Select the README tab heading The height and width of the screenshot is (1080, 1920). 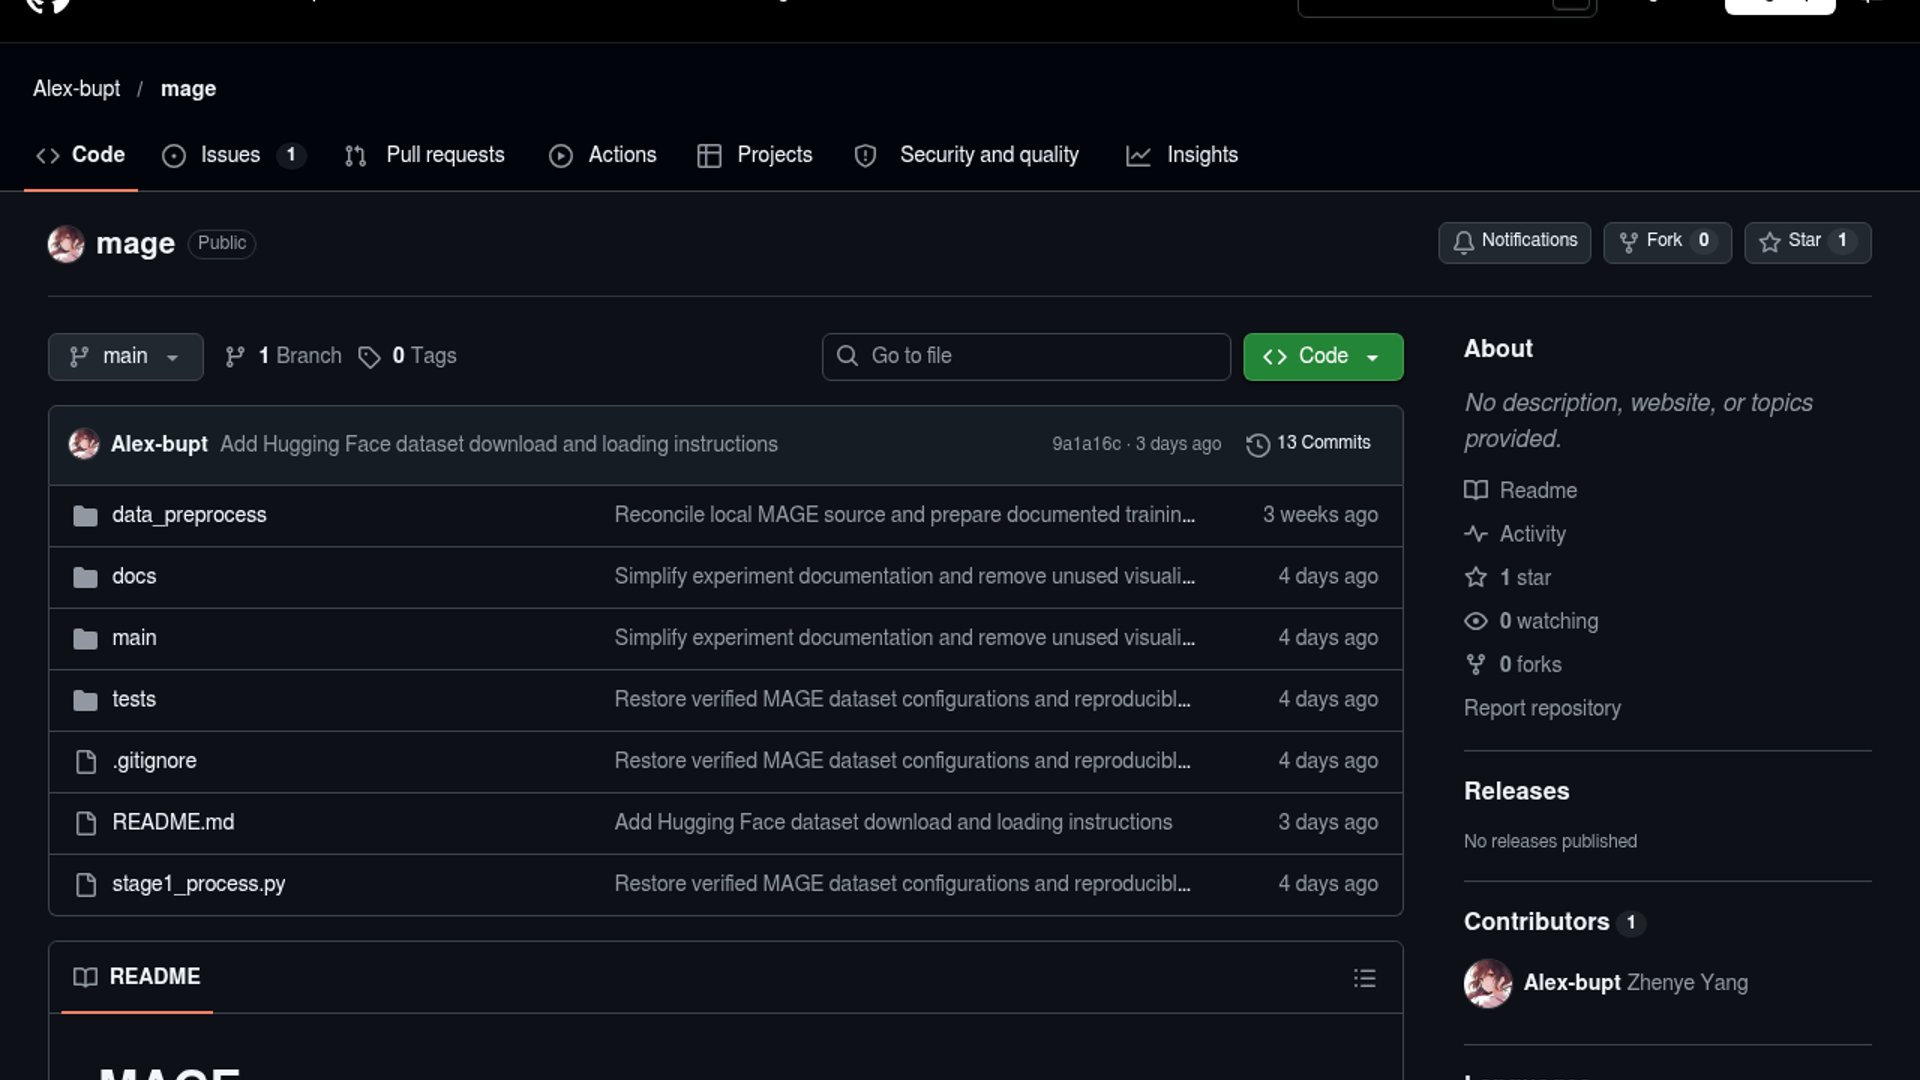click(x=137, y=977)
